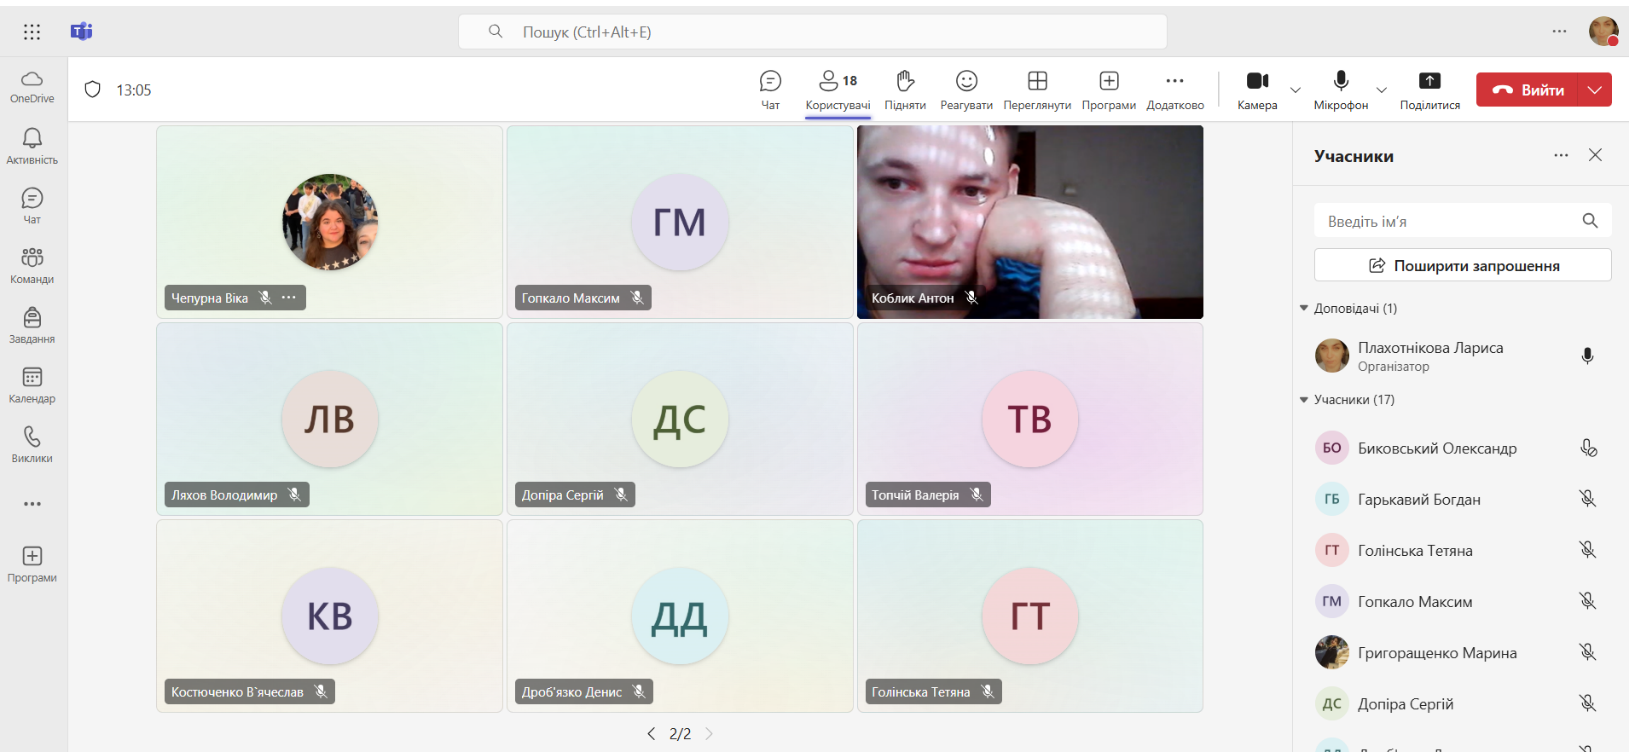Toggle the Камера on or off
1629x752 pixels.
pos(1257,89)
